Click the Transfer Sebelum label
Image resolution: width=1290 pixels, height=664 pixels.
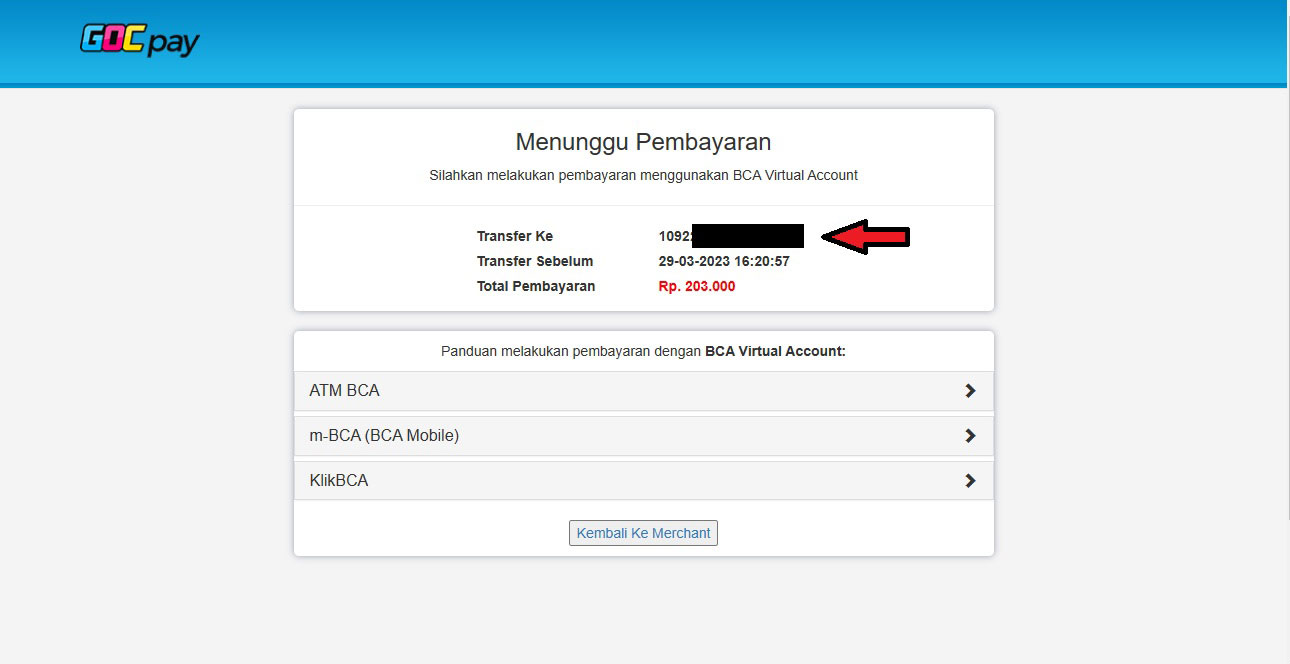click(x=535, y=261)
